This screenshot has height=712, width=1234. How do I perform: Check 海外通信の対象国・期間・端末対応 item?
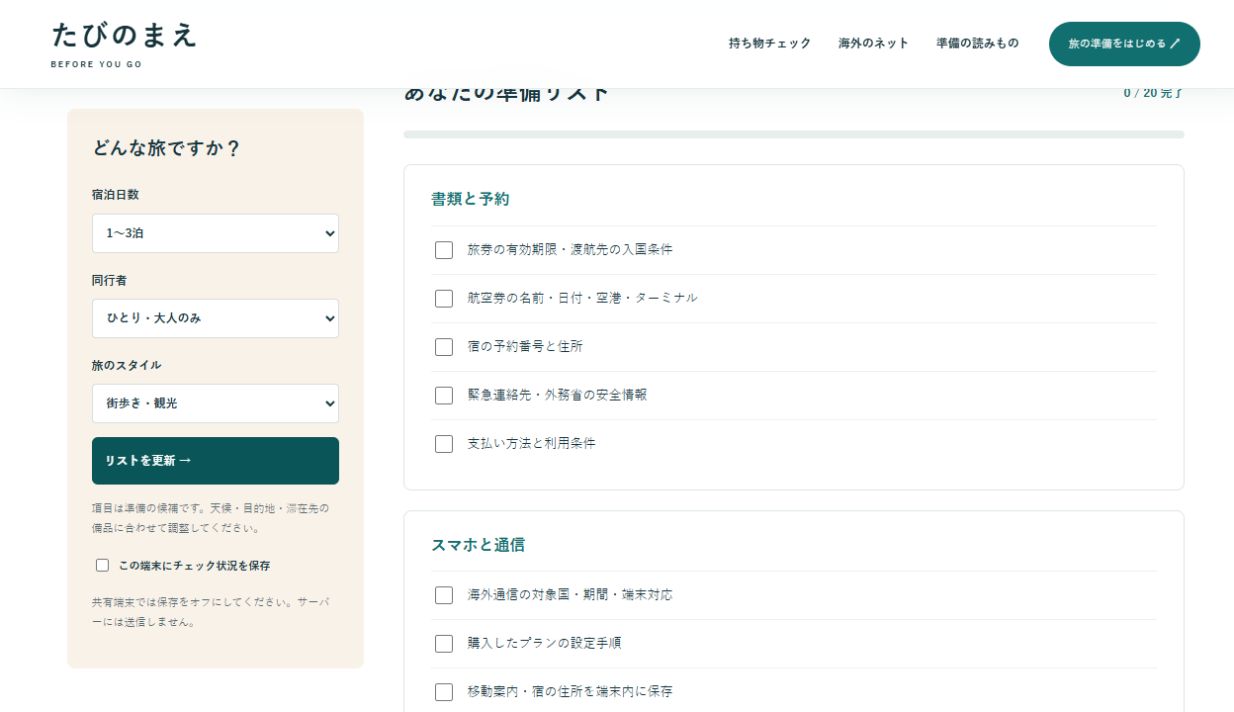point(444,595)
